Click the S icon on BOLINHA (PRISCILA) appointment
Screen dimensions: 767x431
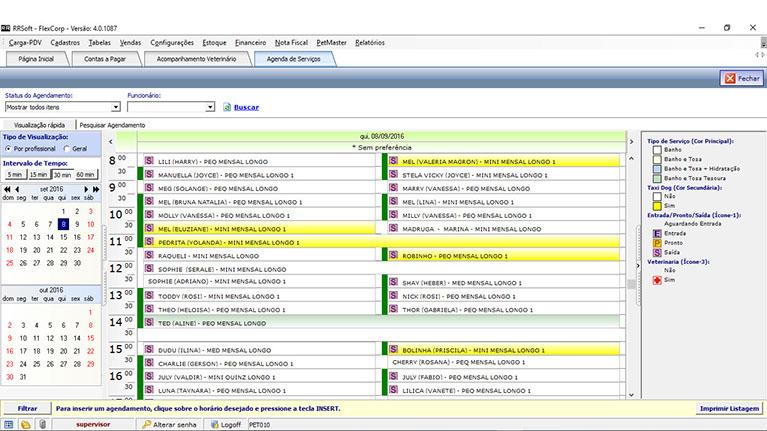pyautogui.click(x=393, y=350)
